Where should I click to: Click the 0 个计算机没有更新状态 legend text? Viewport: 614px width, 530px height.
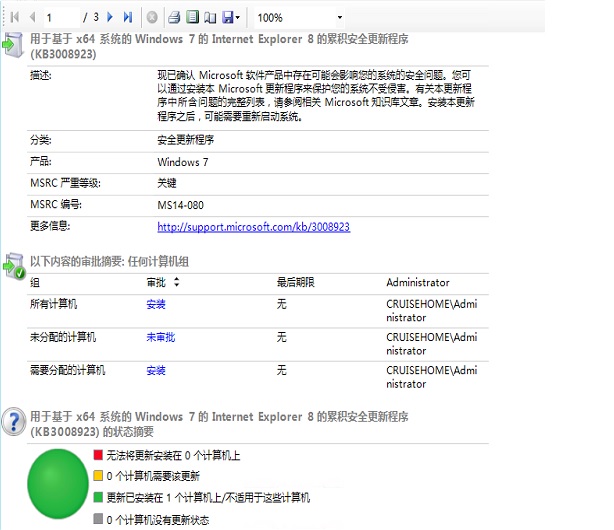click(158, 520)
